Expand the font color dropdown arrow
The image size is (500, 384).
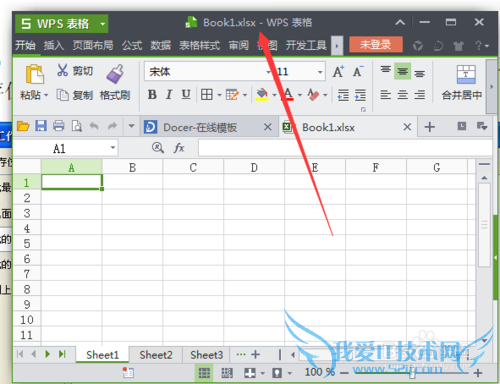(x=300, y=95)
